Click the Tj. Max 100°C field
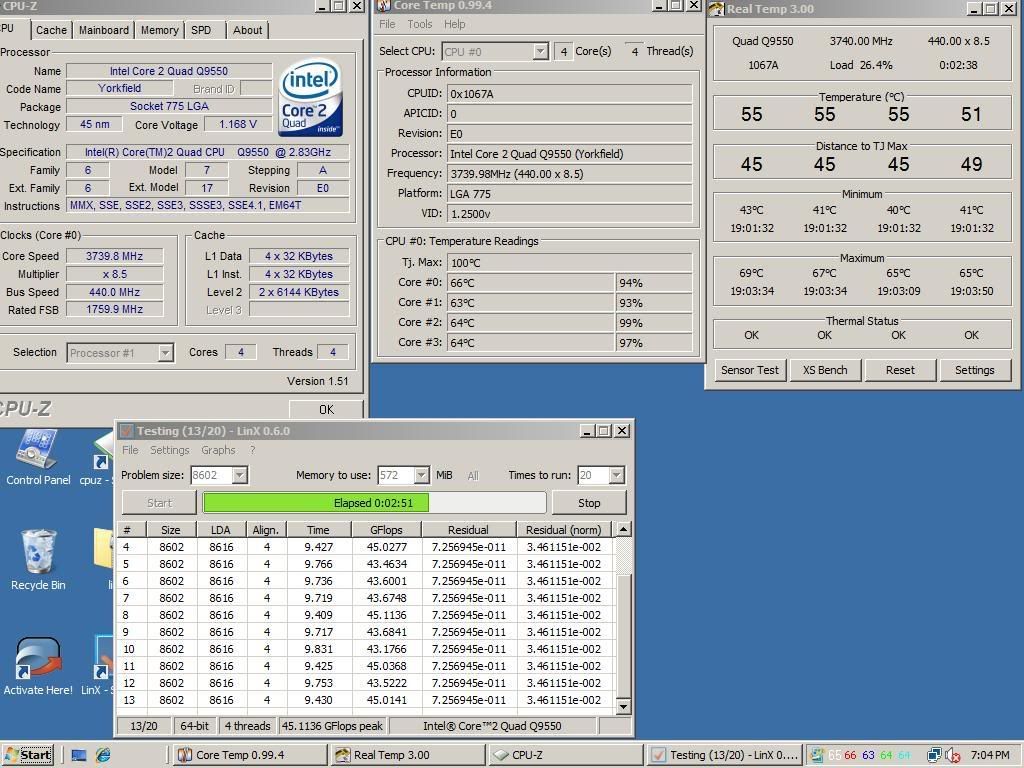The height and width of the screenshot is (768, 1024). pos(569,263)
